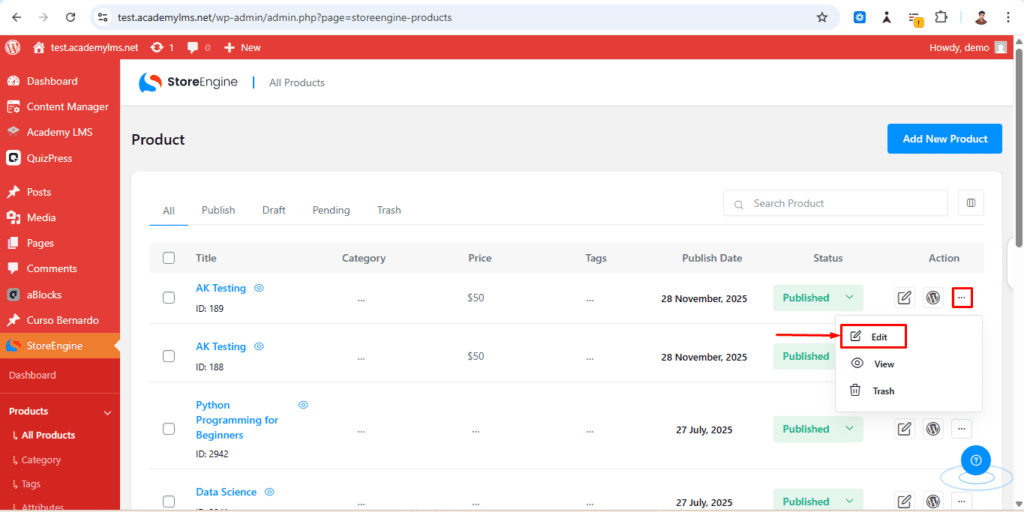Open Published status dropdown for Python Programming
Viewport: 1024px width, 512px height.
[818, 429]
